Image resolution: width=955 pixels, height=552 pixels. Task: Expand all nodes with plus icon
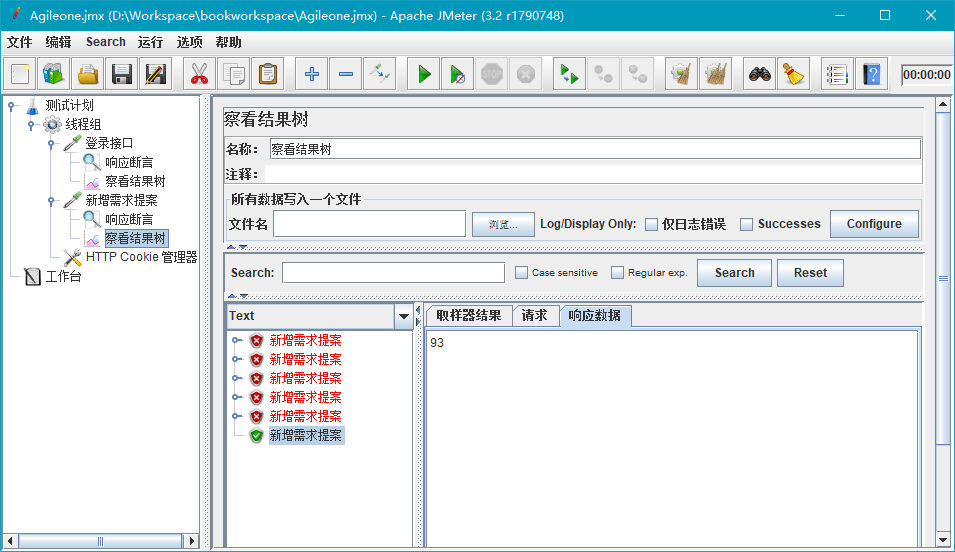311,74
